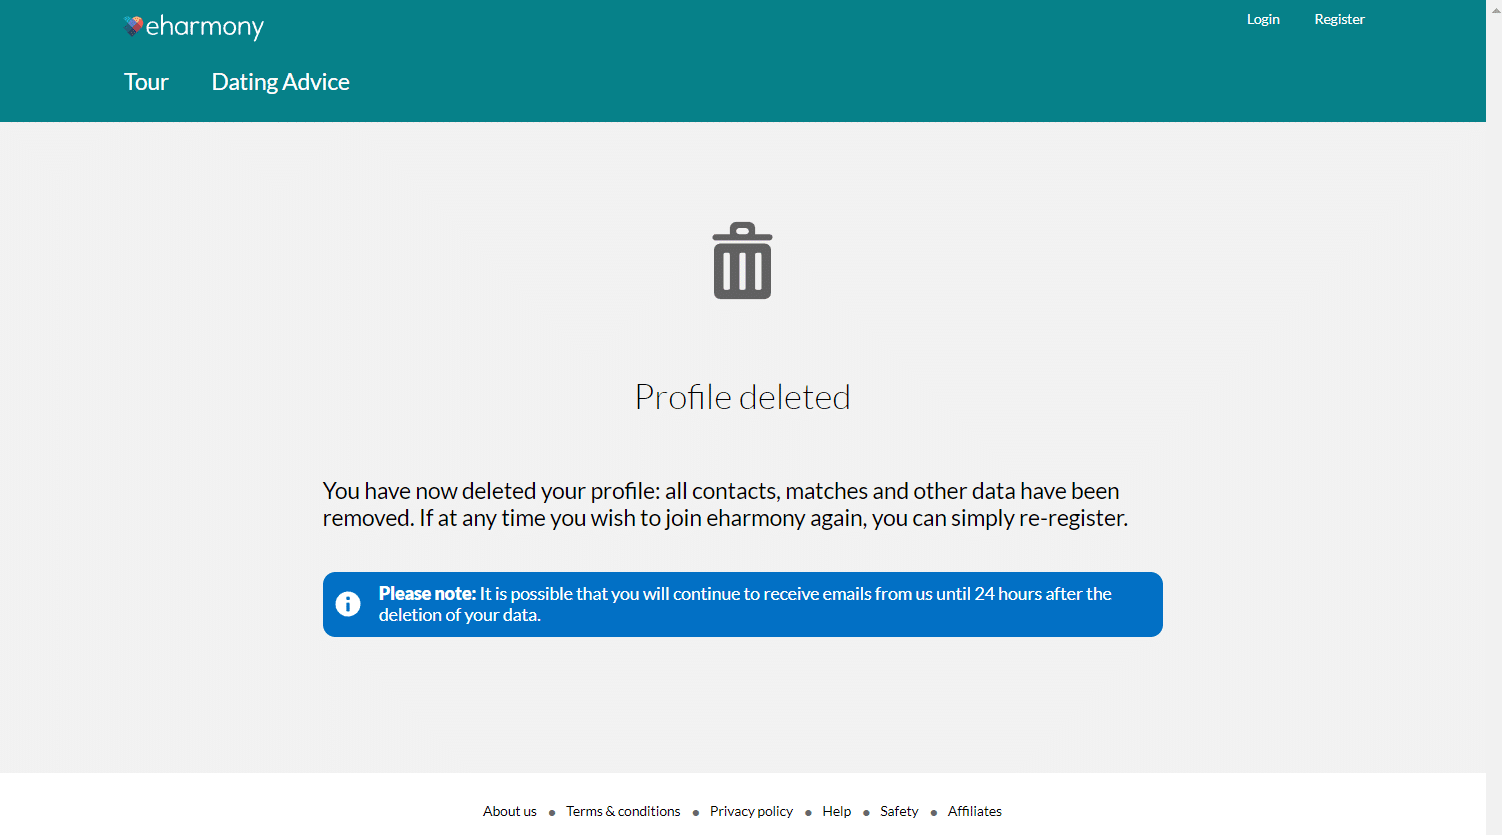Open the Help footer link

coord(836,811)
